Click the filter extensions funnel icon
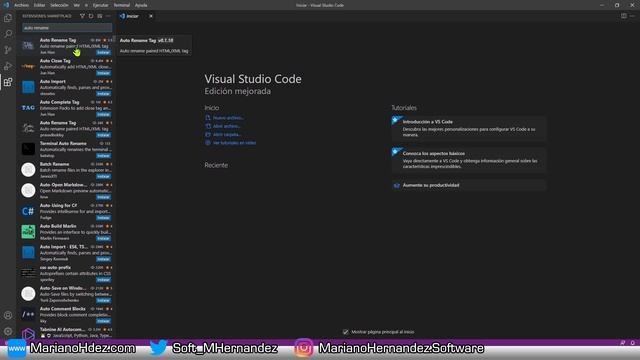This screenshot has height=360, width=640. [x=82, y=16]
